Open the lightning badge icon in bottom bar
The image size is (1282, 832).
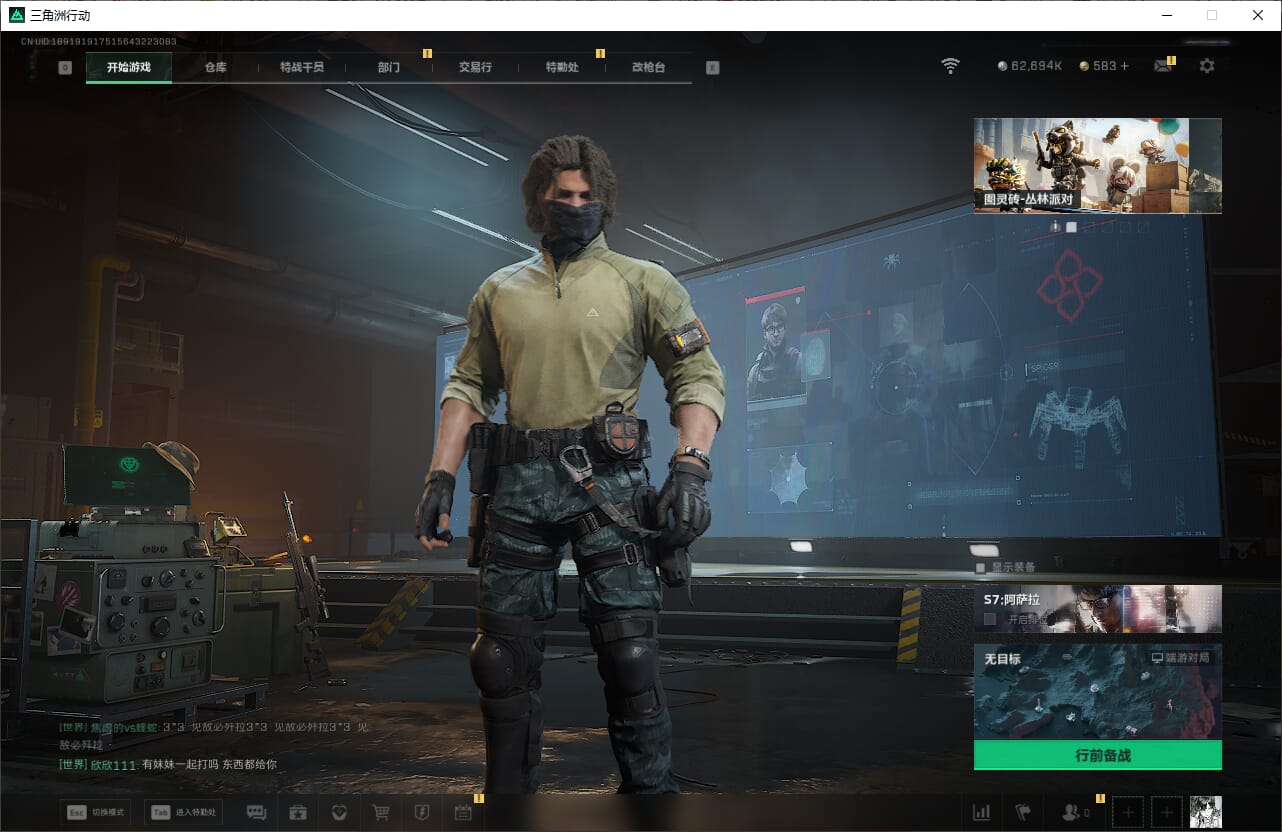click(x=422, y=812)
